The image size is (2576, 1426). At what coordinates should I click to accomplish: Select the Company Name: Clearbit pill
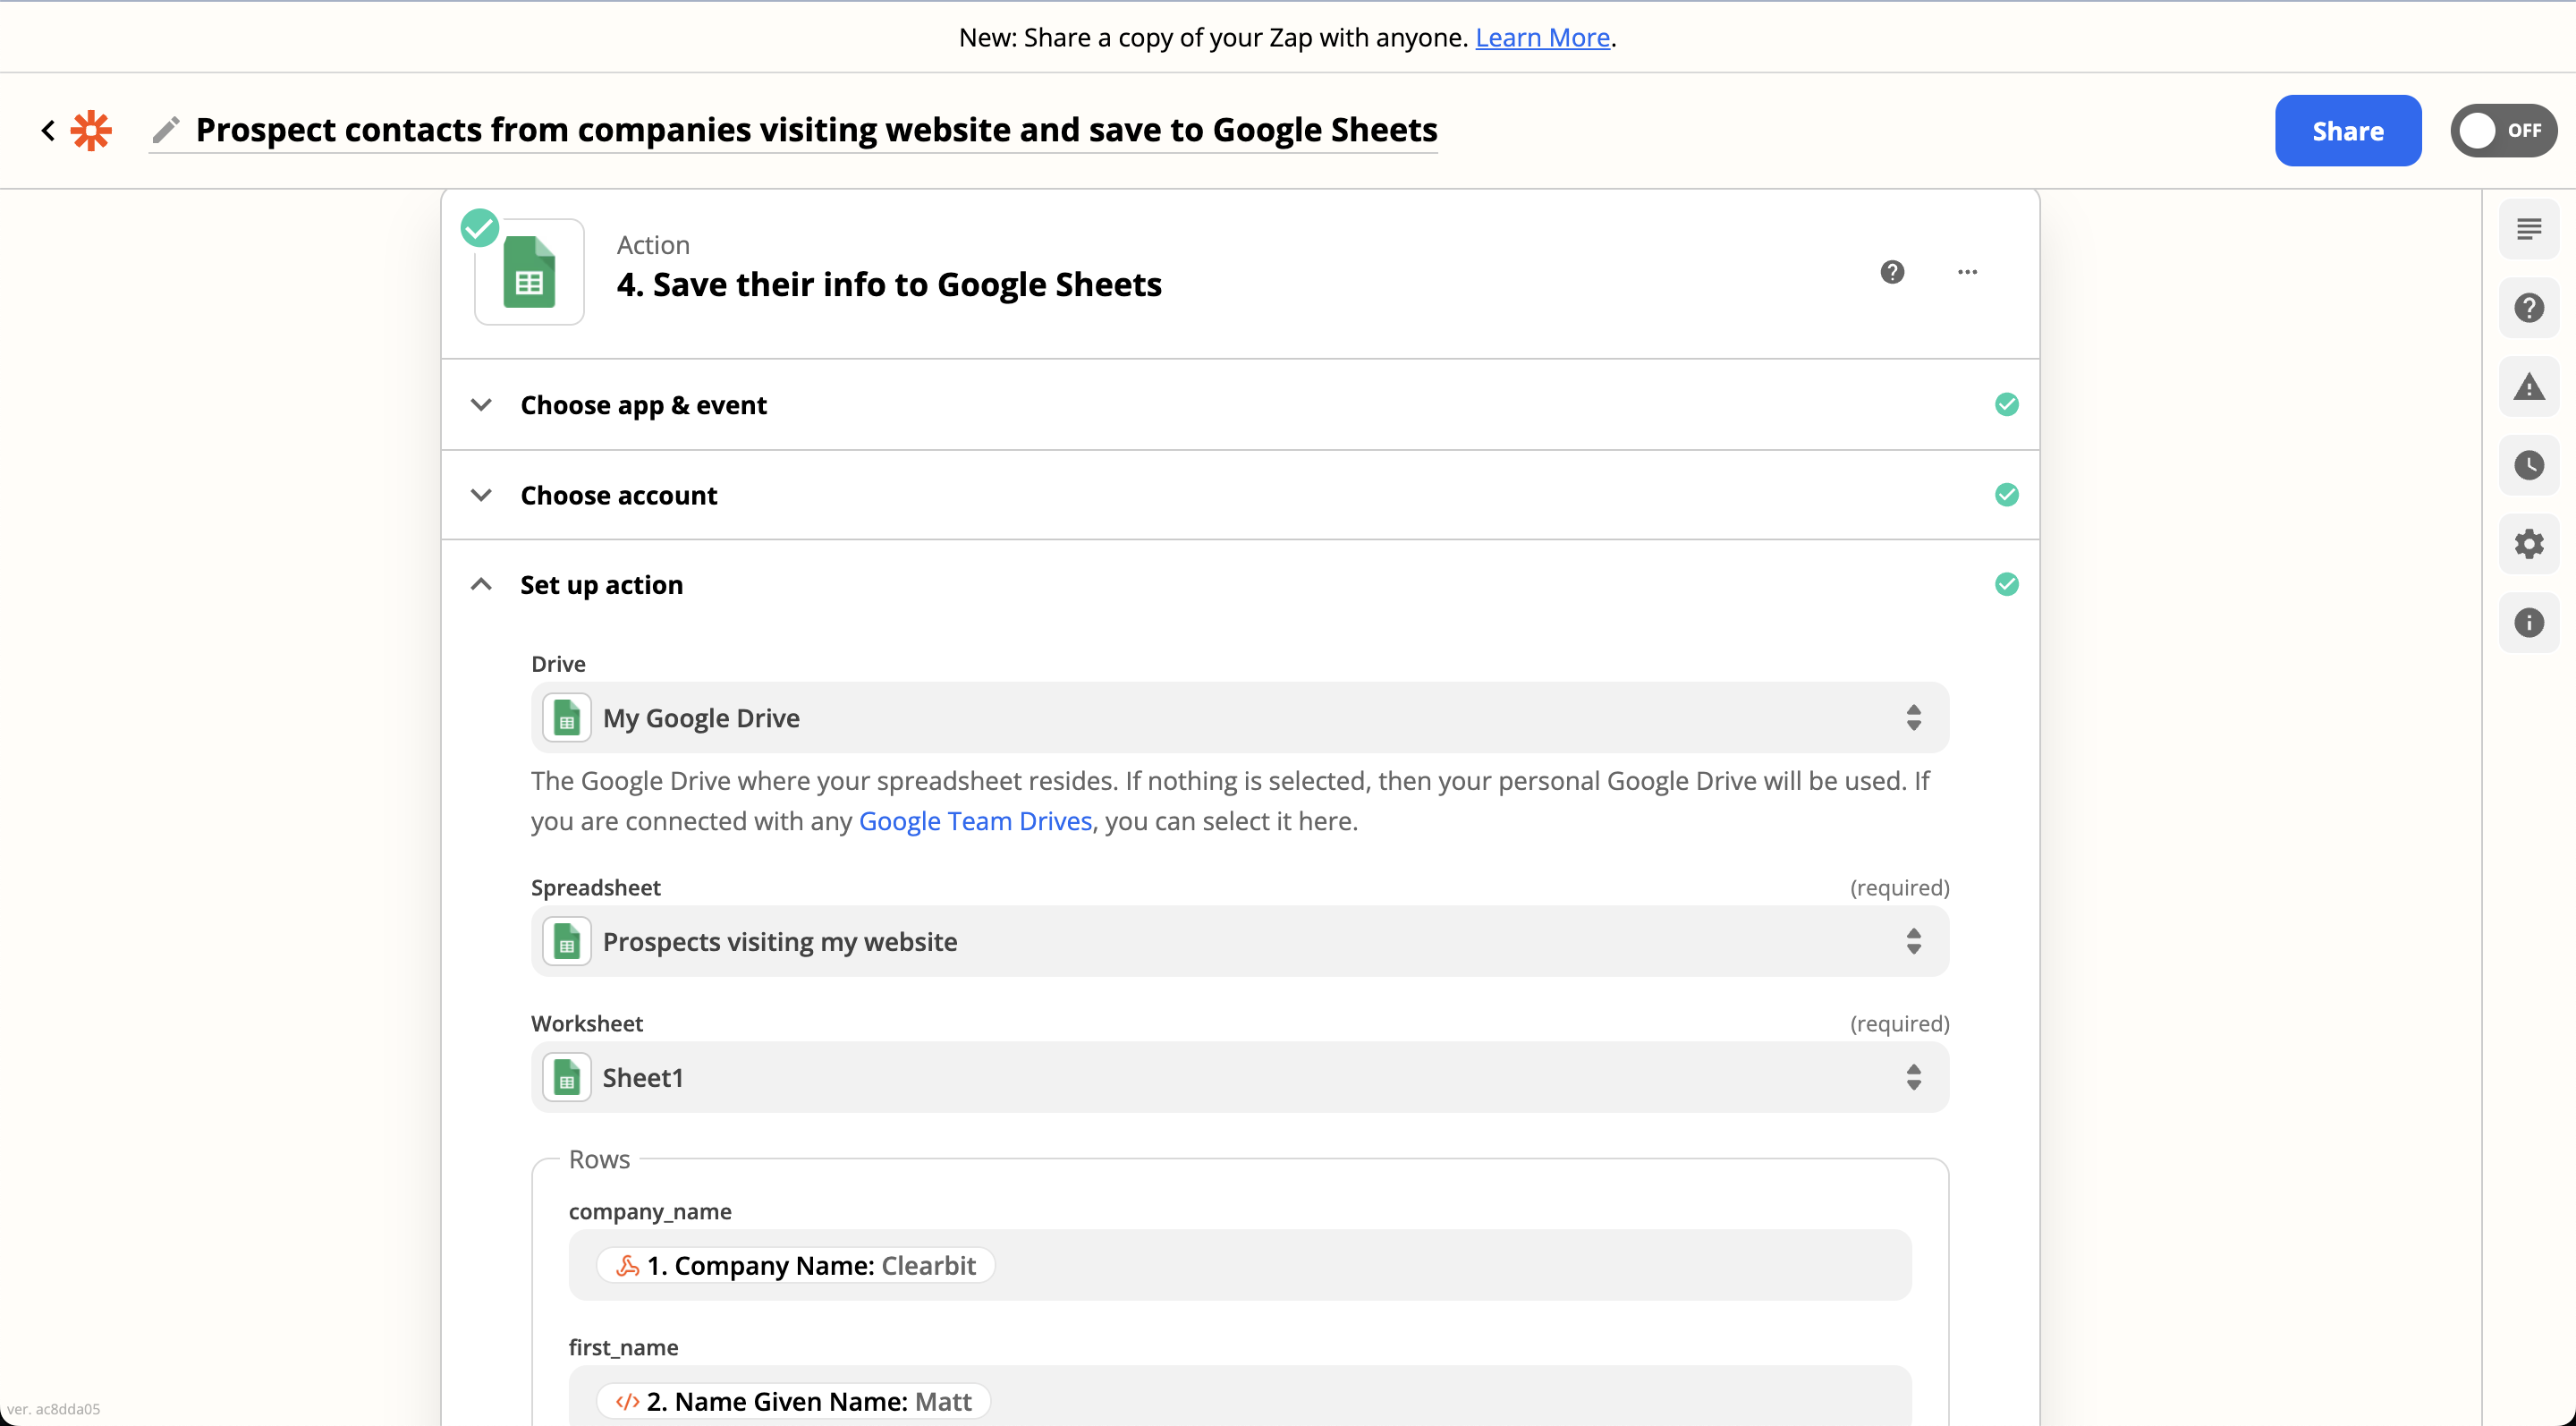[x=795, y=1266]
